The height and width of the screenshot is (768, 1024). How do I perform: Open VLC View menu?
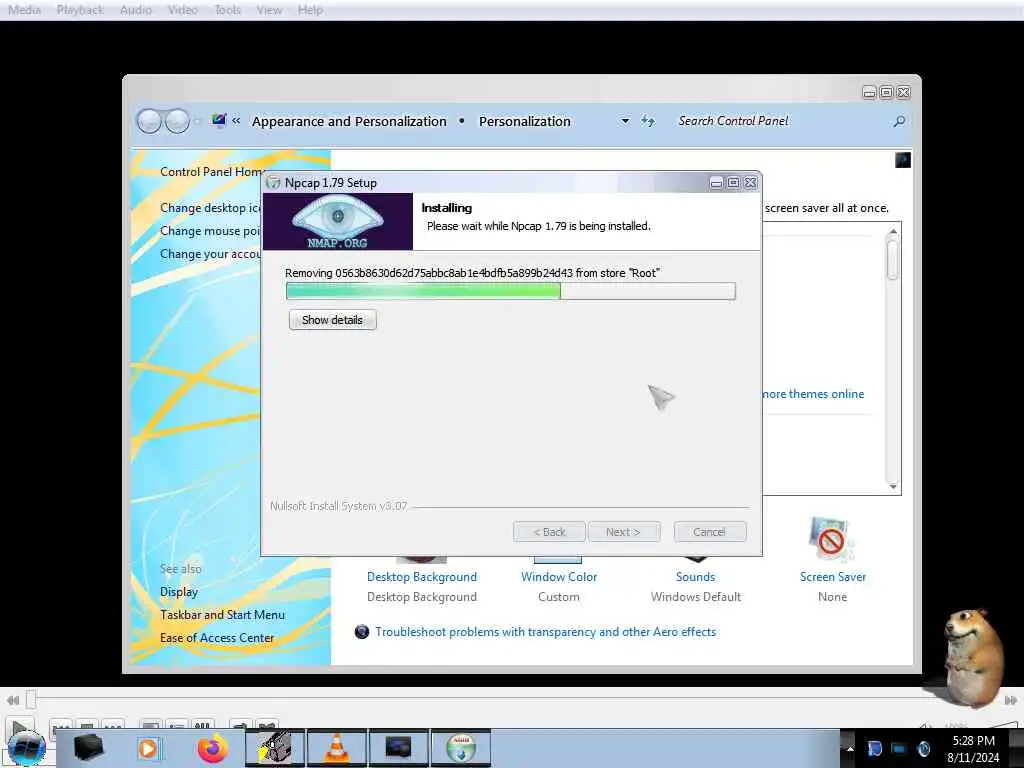[x=269, y=10]
